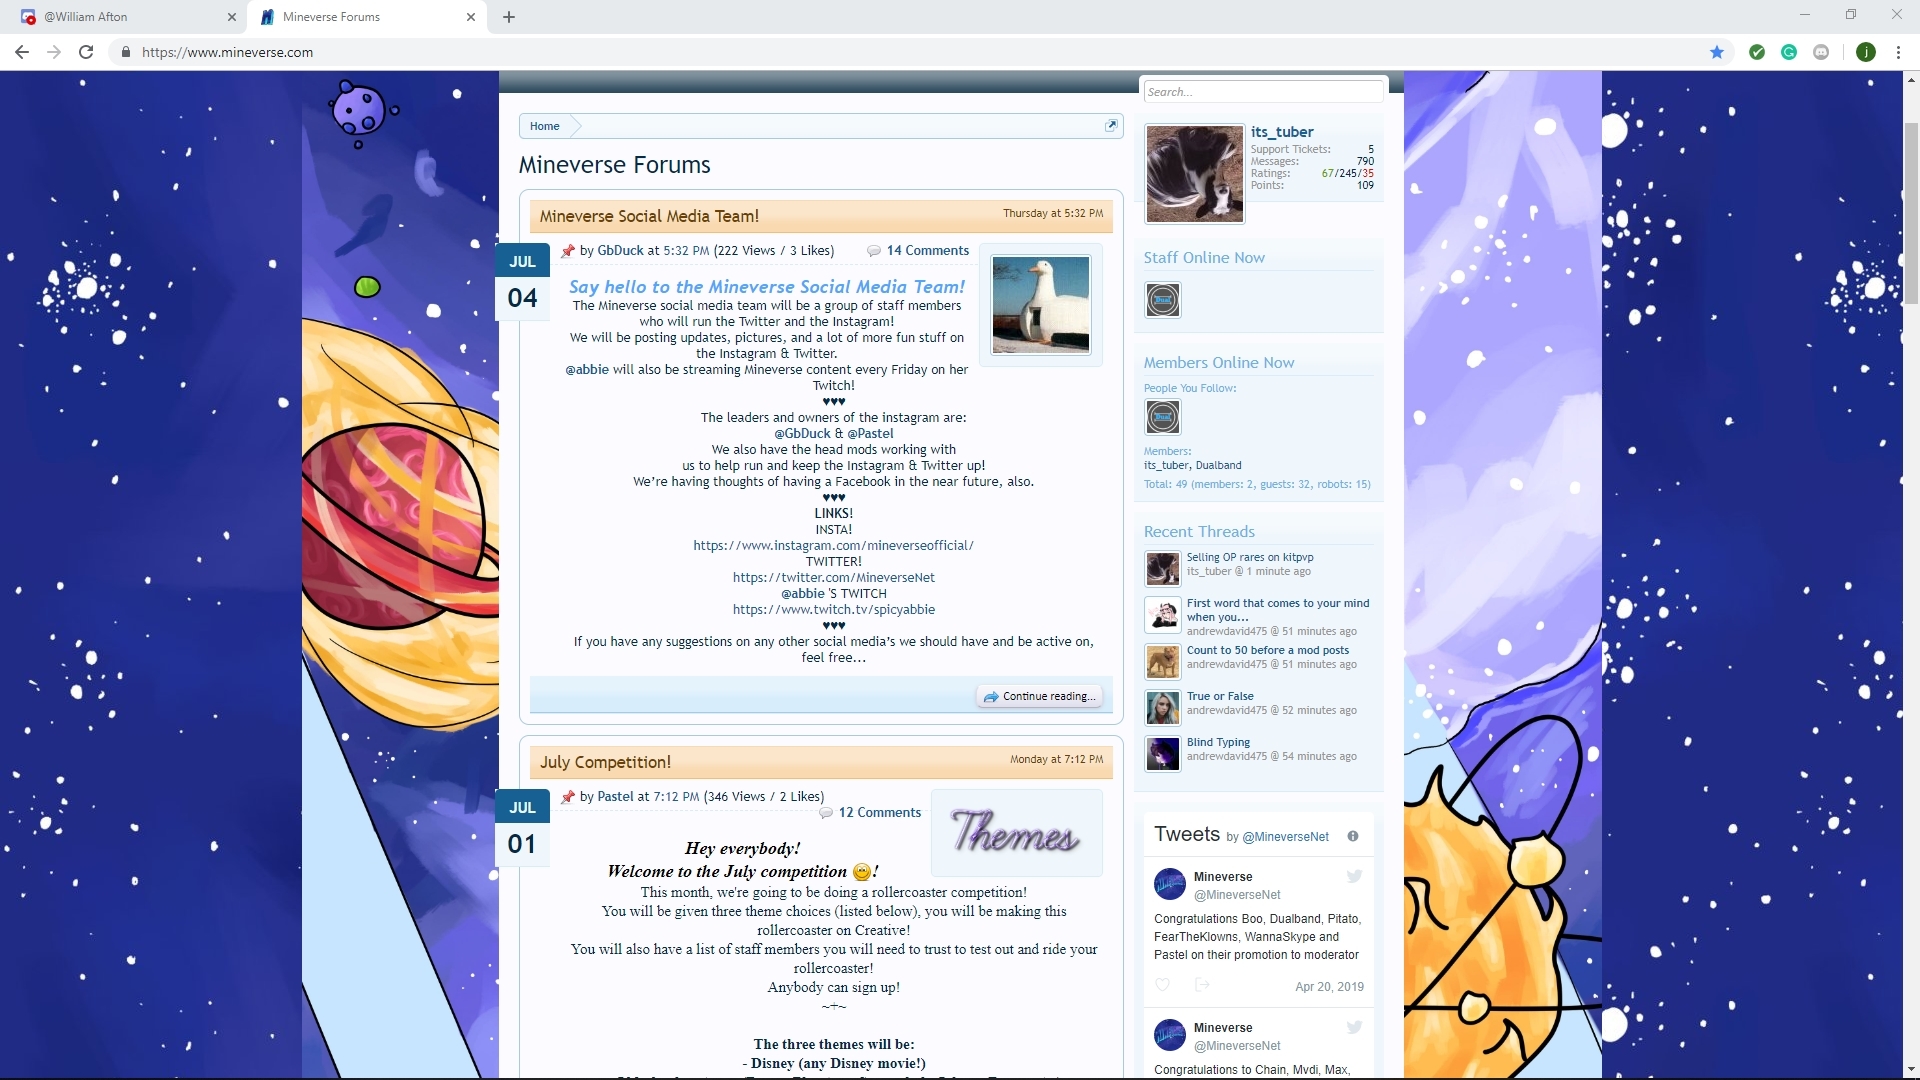Open a new browser tab
The image size is (1920, 1080).
click(509, 17)
